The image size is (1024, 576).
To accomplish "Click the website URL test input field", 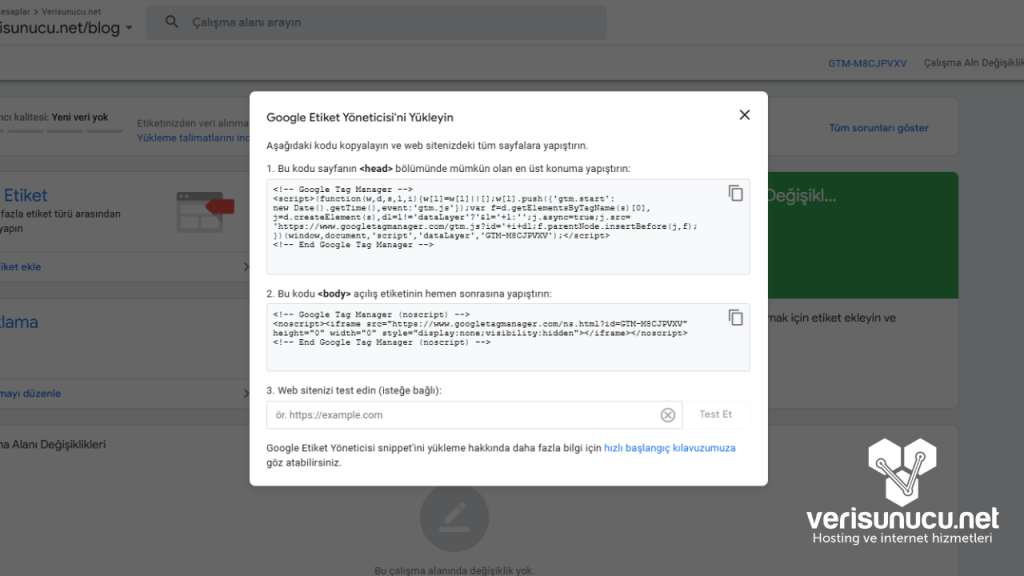I will pyautogui.click(x=474, y=415).
